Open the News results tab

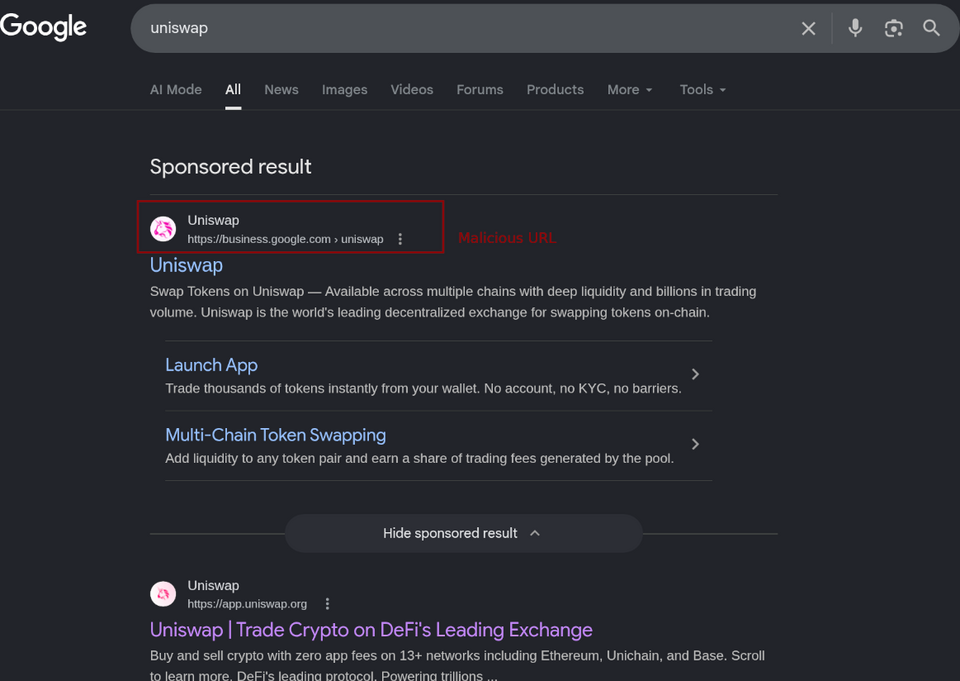click(281, 90)
